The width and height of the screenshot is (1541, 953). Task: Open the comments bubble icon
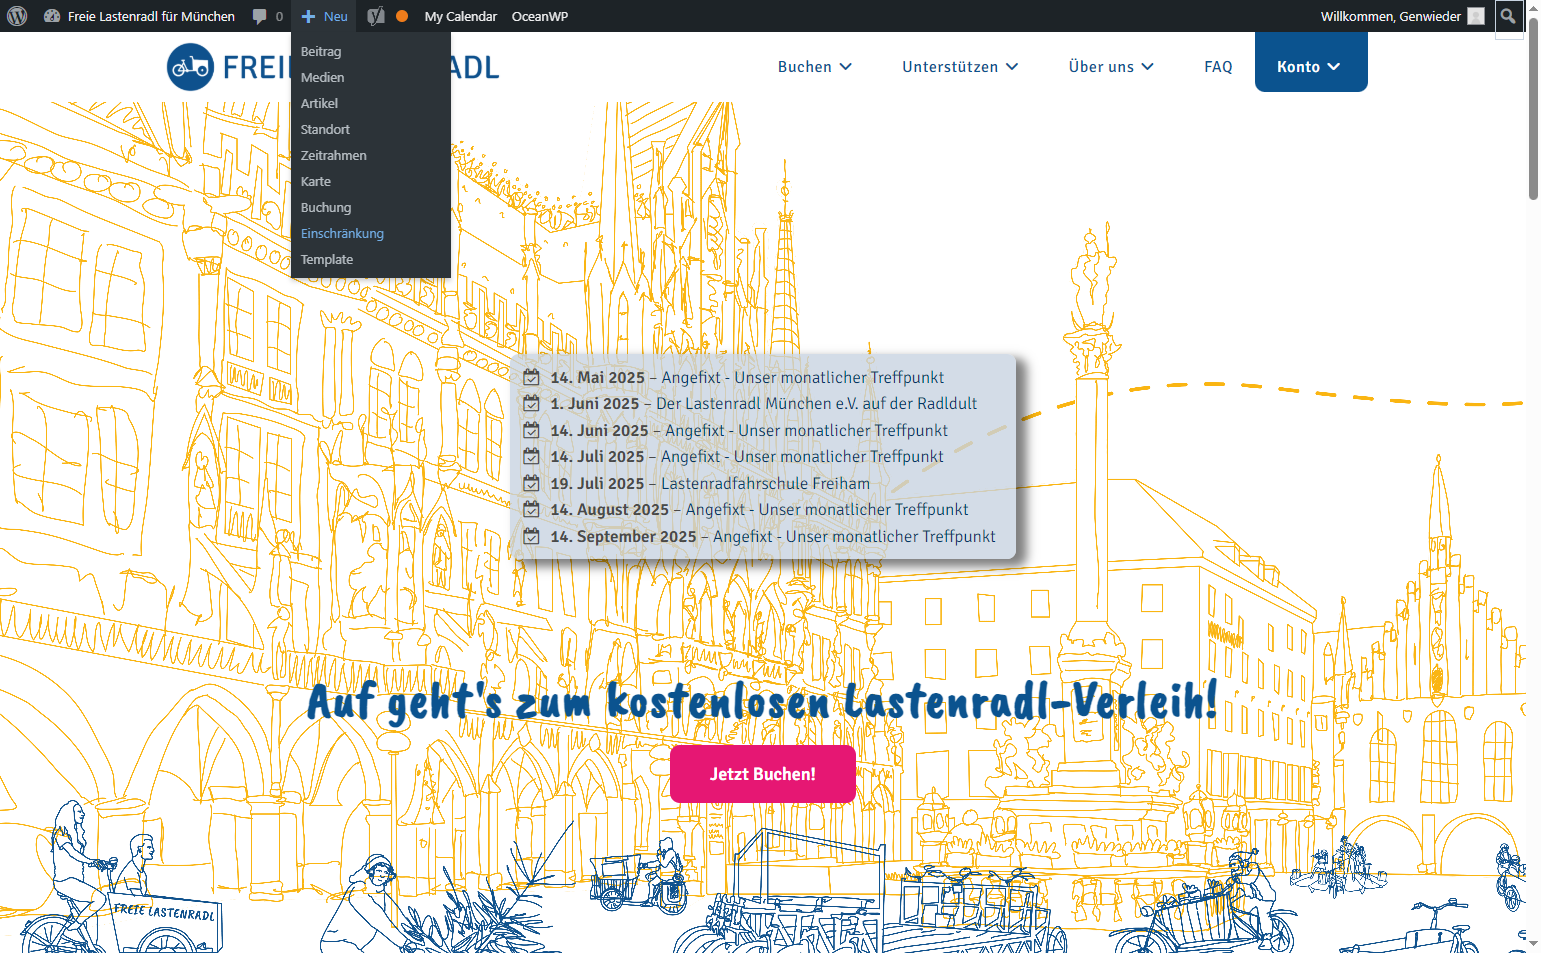click(260, 16)
